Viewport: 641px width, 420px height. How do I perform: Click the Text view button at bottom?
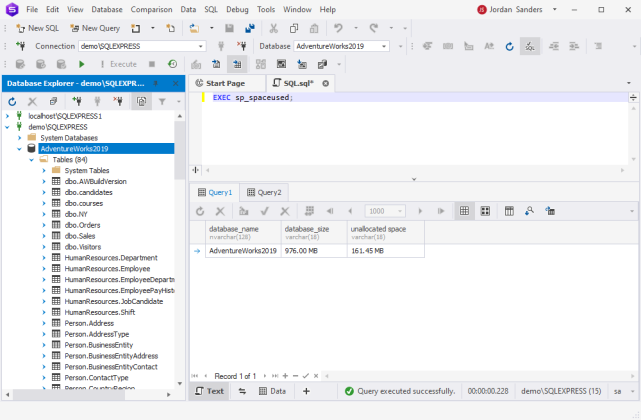(x=209, y=391)
